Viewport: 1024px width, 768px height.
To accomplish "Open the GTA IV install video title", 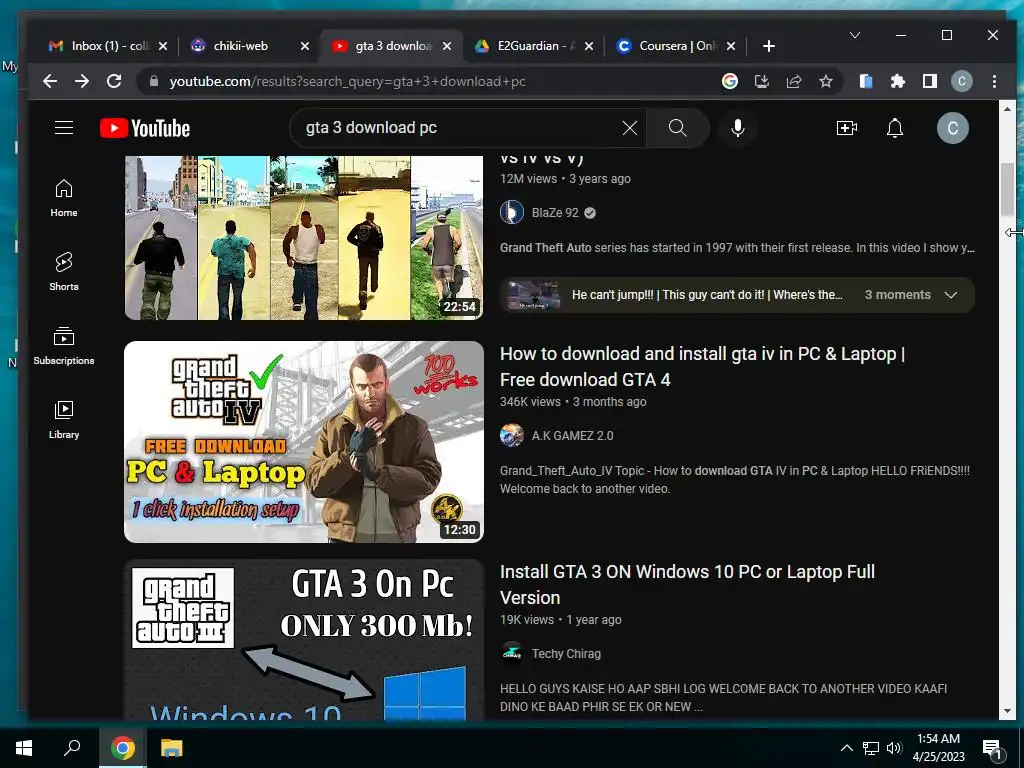I will click(703, 366).
